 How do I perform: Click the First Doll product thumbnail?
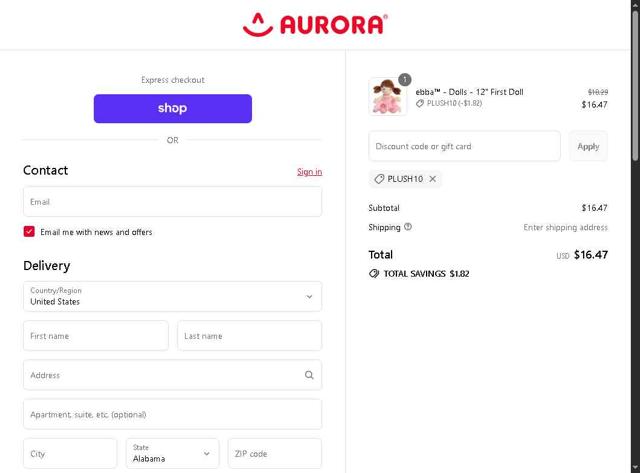point(388,97)
